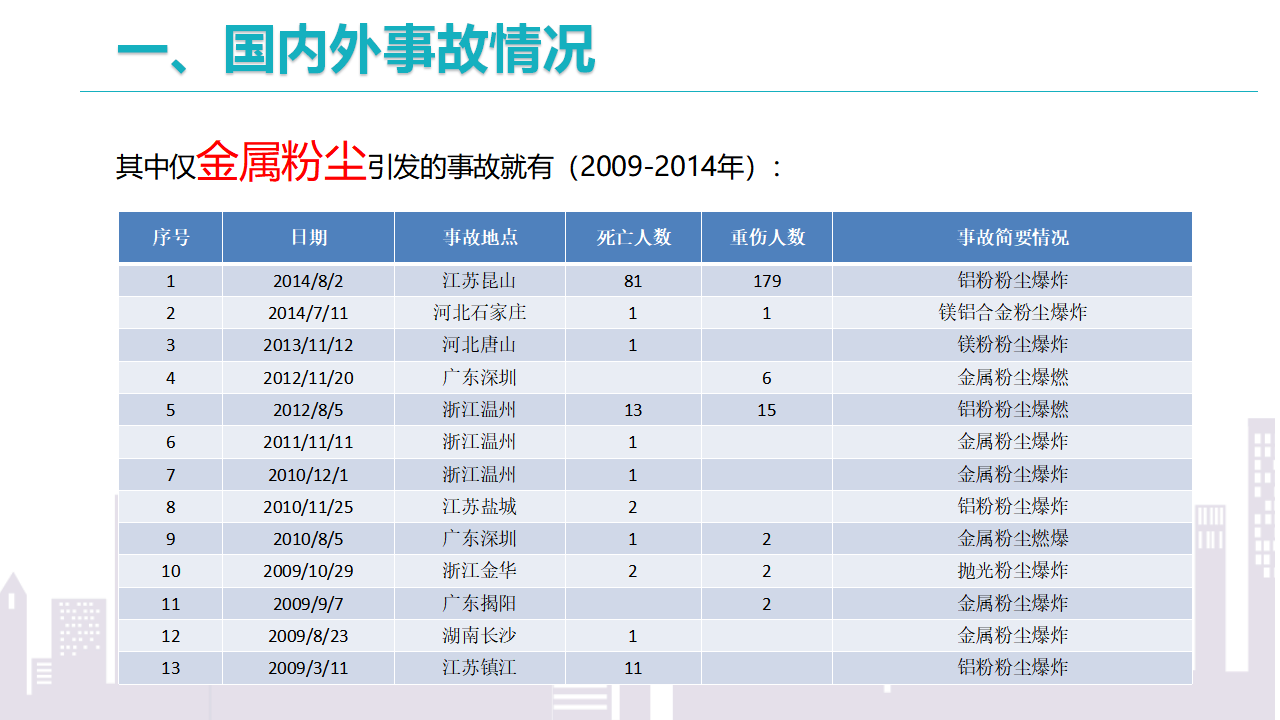Click the injured count 179 cell
1280x720 pixels.
pos(767,281)
